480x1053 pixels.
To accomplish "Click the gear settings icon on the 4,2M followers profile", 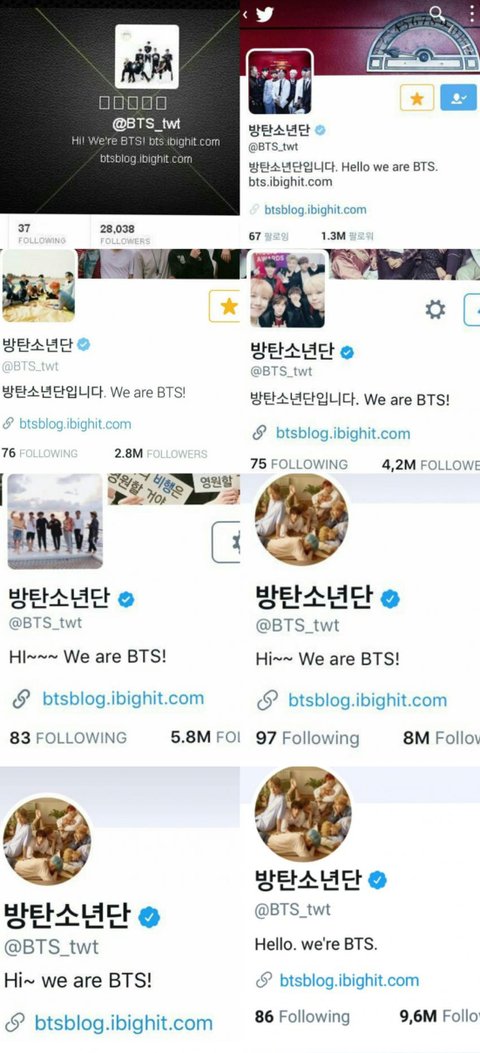I will pyautogui.click(x=435, y=309).
